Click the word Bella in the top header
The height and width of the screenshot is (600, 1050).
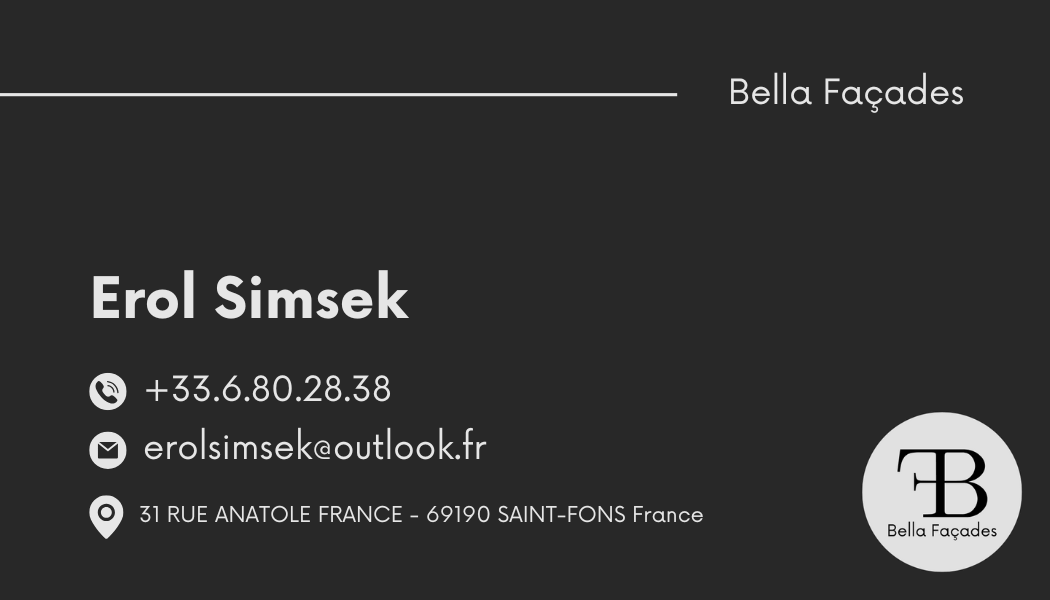[770, 92]
